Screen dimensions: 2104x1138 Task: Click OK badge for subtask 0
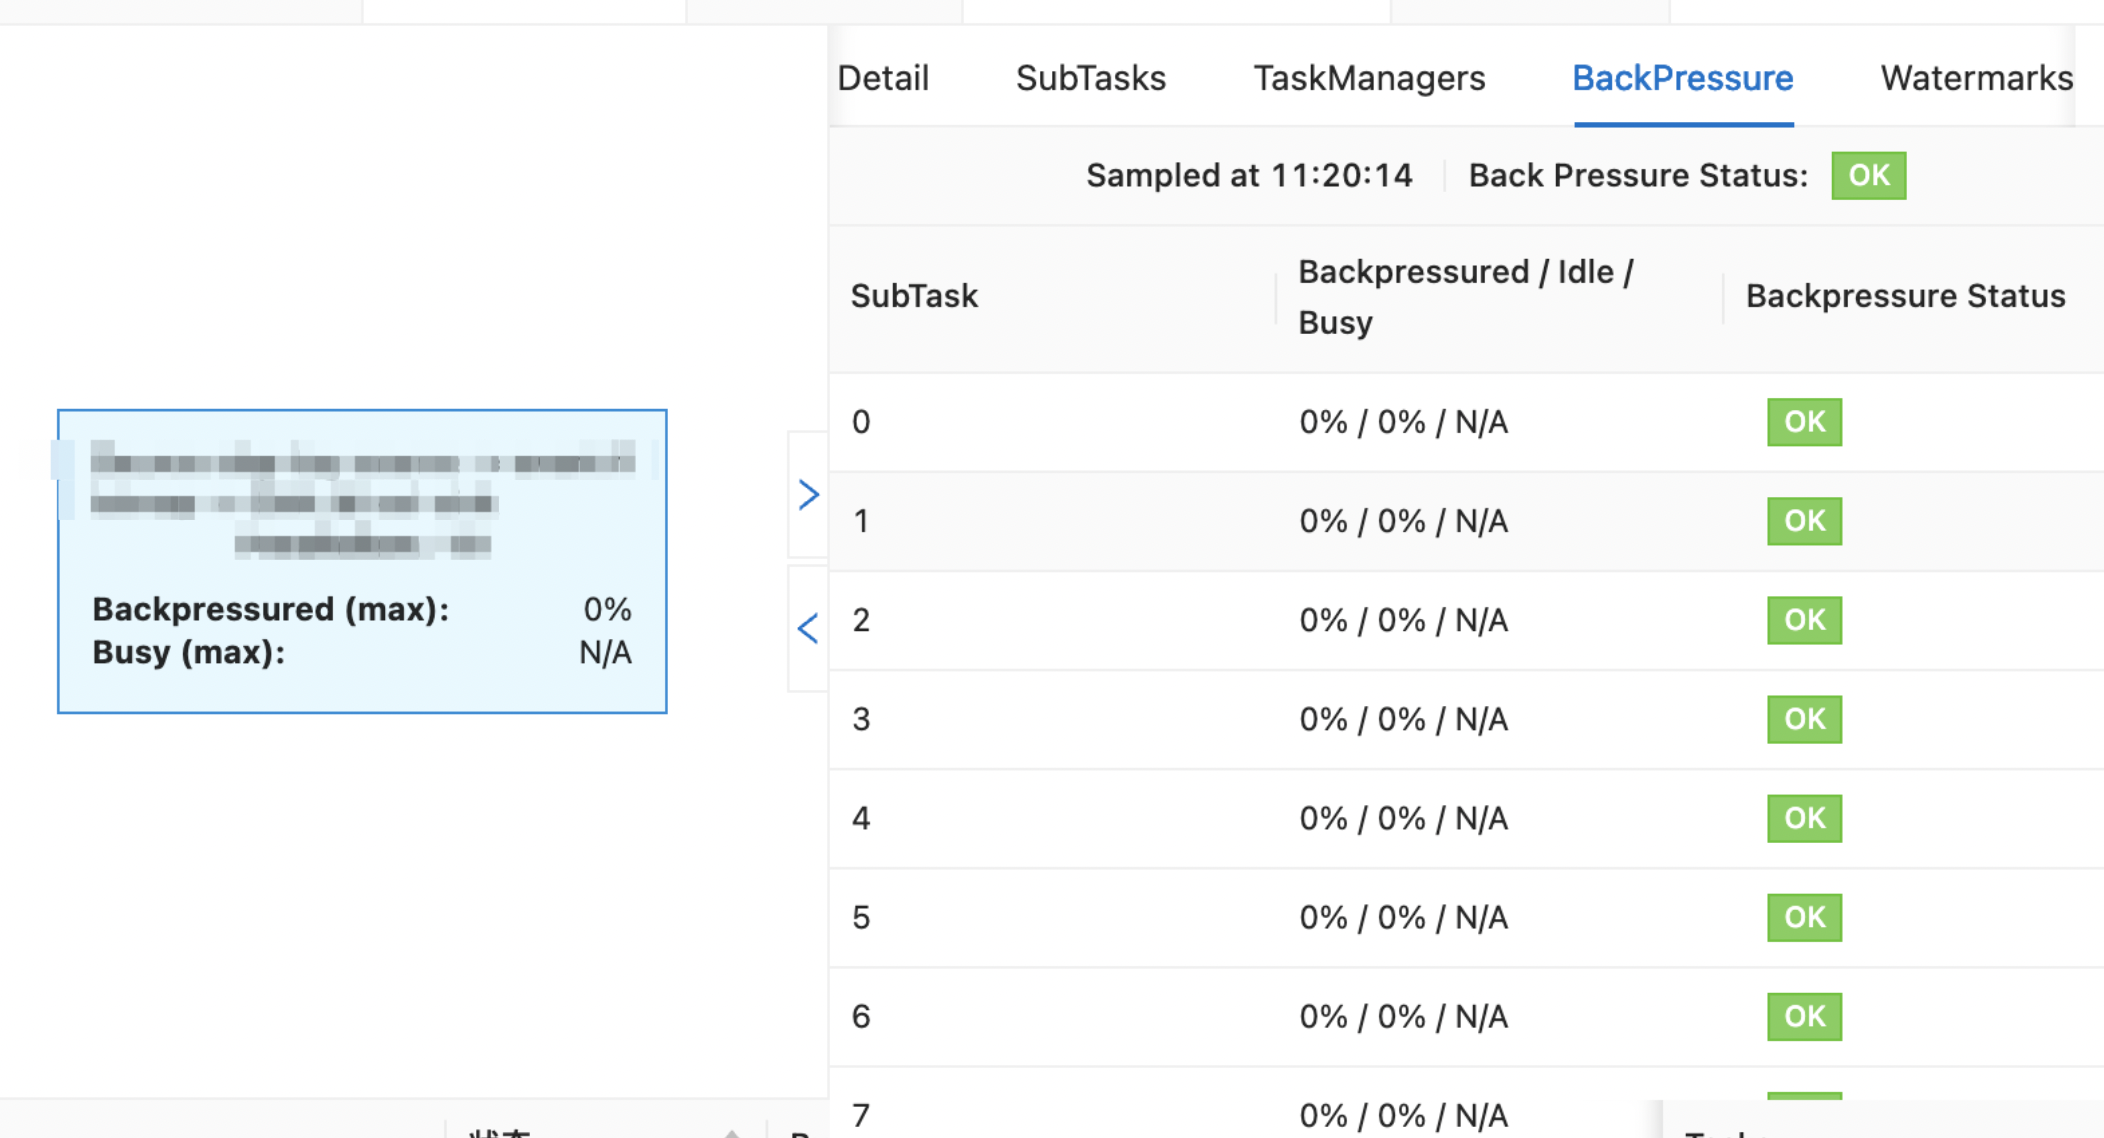(x=1803, y=421)
